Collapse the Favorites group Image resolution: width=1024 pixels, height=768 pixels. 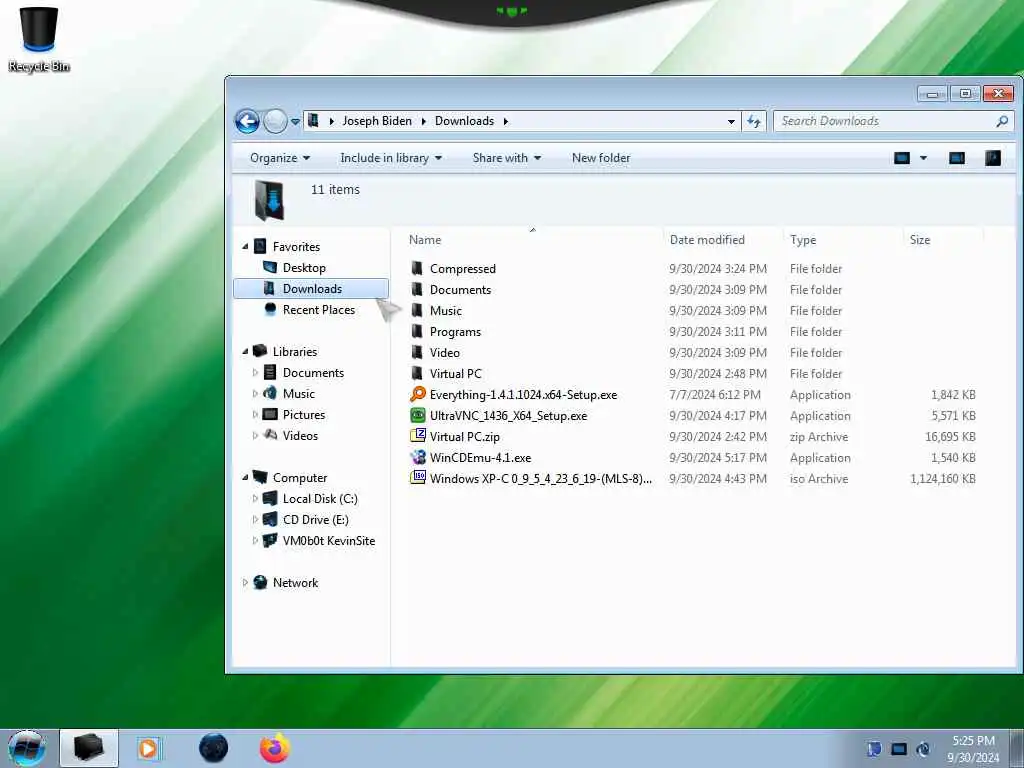click(x=246, y=247)
